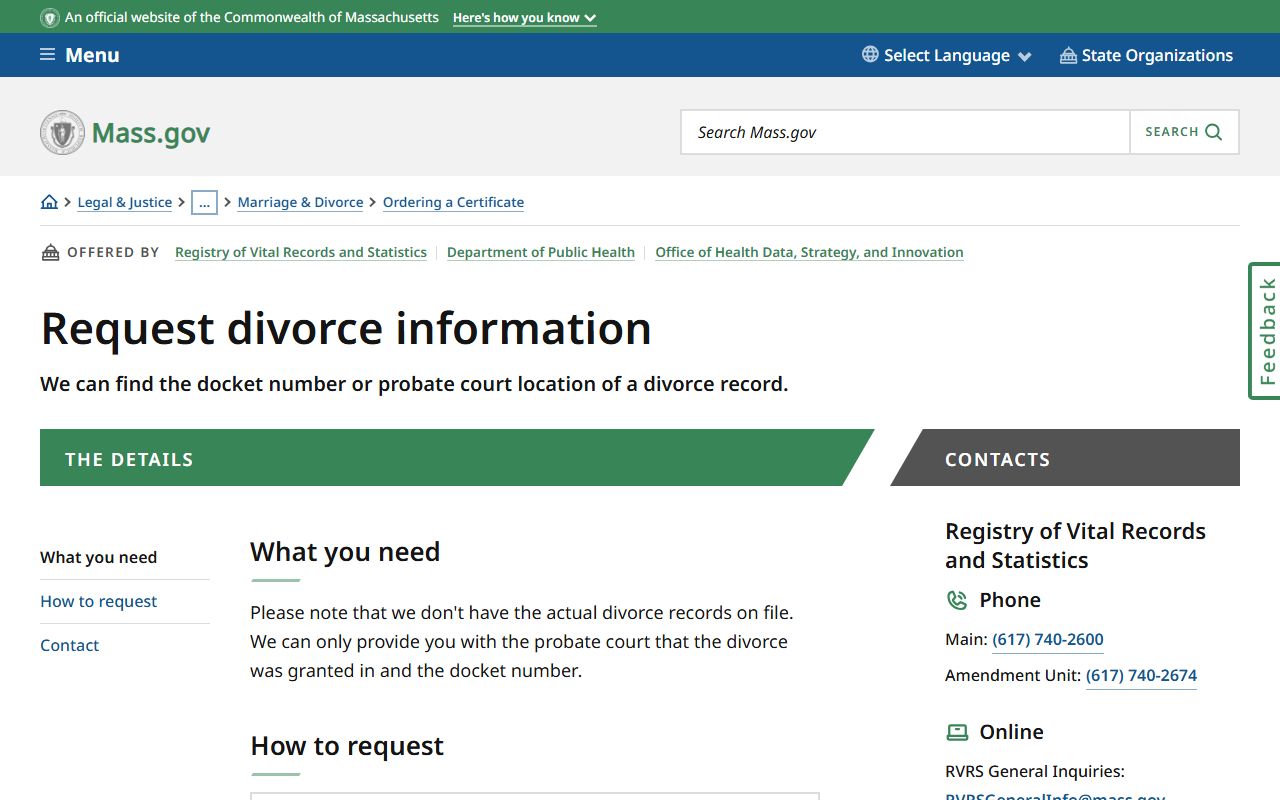Click the laptop icon beside the Online heading

click(957, 732)
